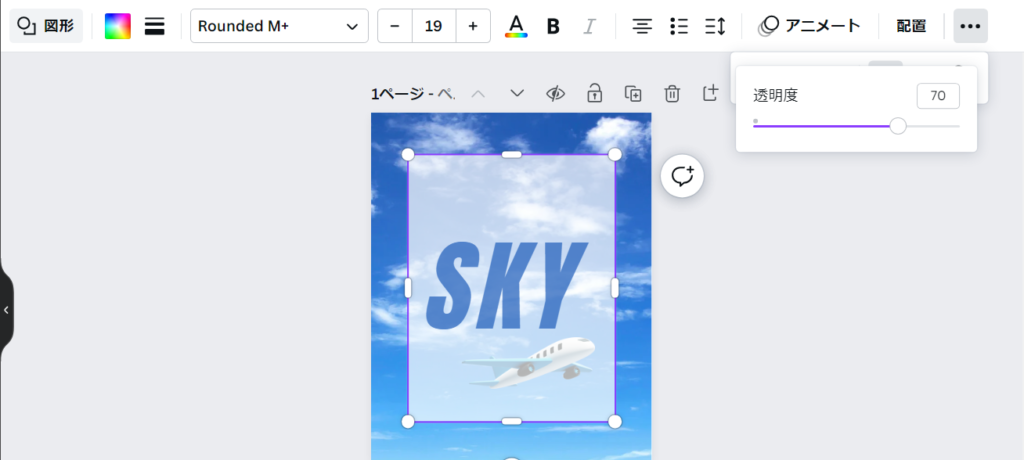Click the 透明度 value field showing 70
This screenshot has width=1024, height=460.
pos(938,96)
